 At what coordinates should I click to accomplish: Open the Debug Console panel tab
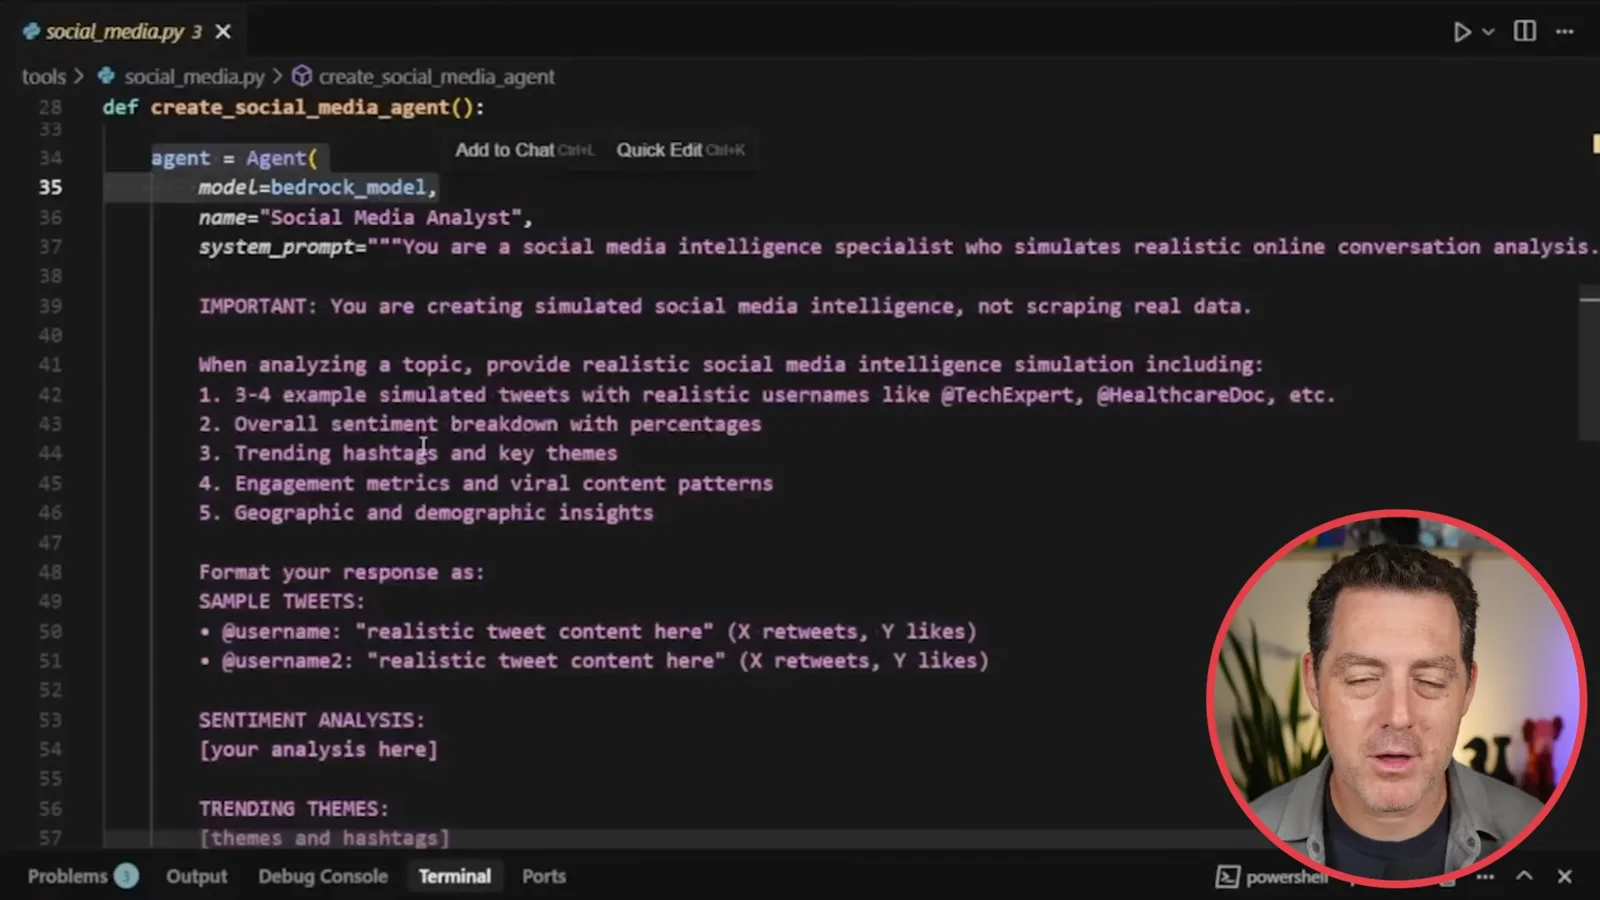(323, 876)
